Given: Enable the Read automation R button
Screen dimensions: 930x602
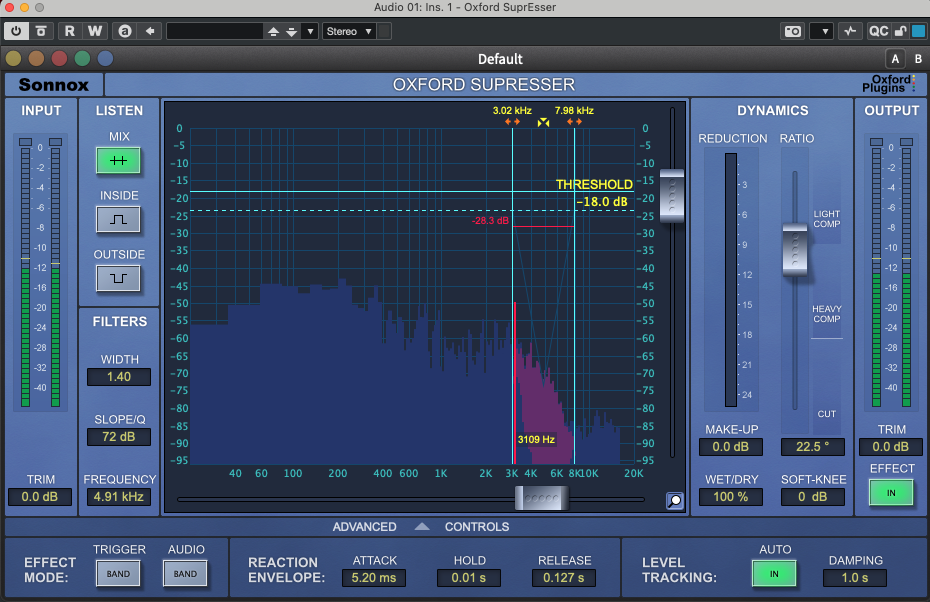Looking at the screenshot, I should point(71,31).
